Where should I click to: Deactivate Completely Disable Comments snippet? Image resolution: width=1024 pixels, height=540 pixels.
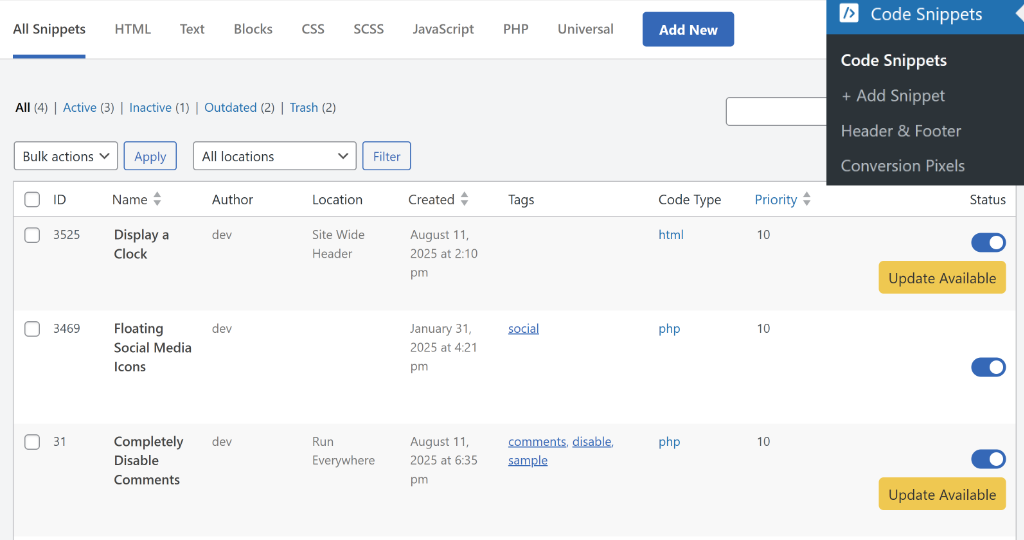[x=988, y=459]
